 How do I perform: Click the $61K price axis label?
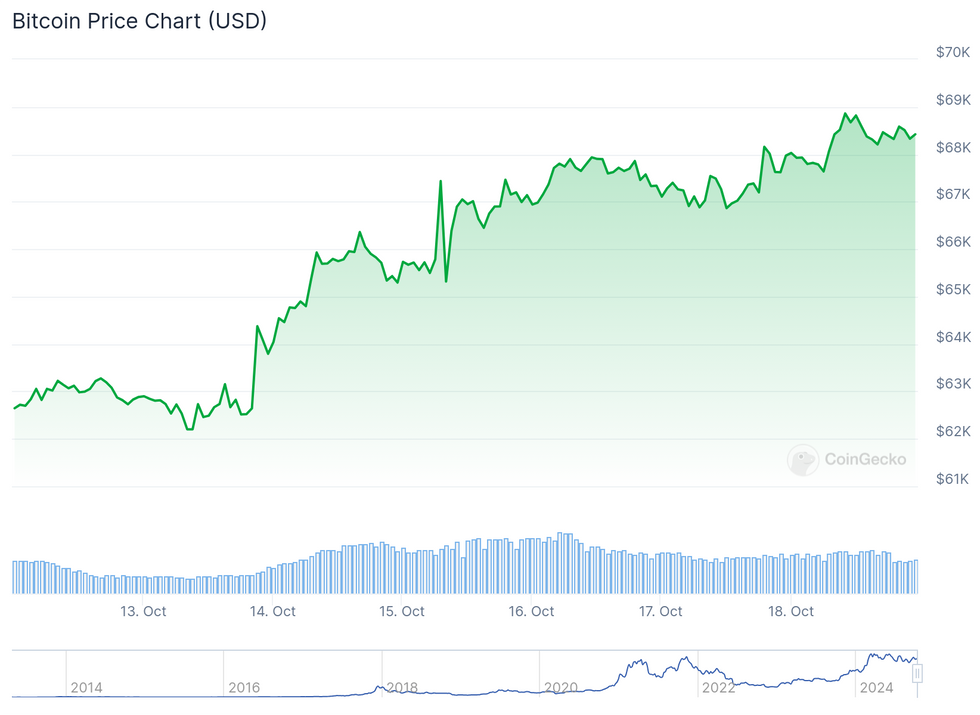[x=953, y=479]
